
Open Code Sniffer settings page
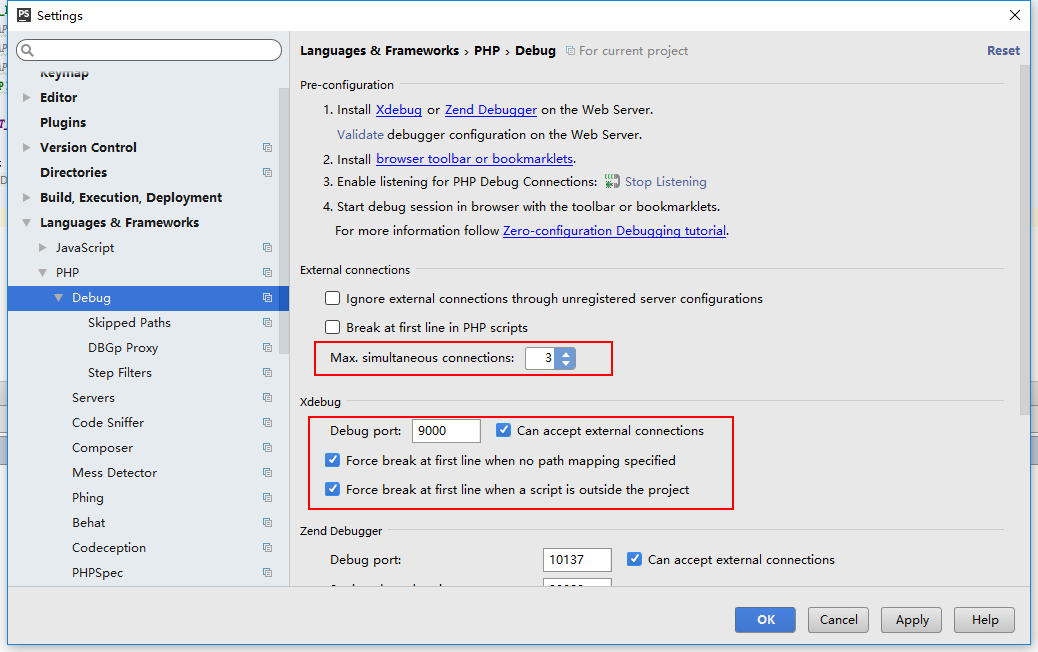(108, 423)
